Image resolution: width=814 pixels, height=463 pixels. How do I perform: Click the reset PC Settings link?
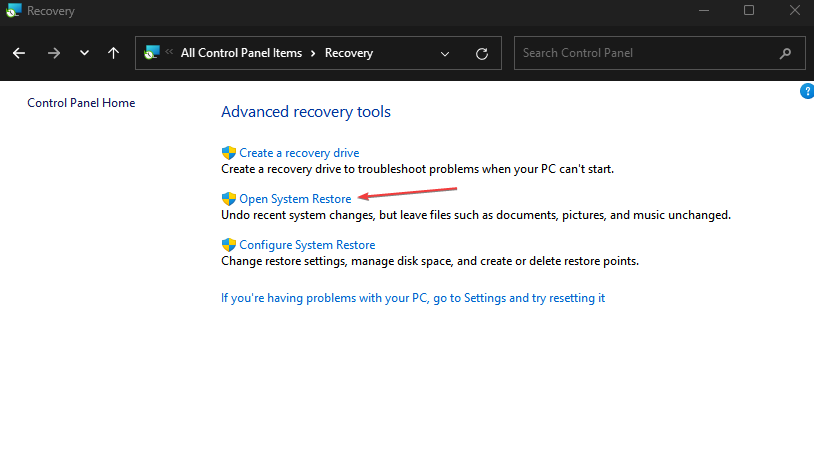point(413,298)
